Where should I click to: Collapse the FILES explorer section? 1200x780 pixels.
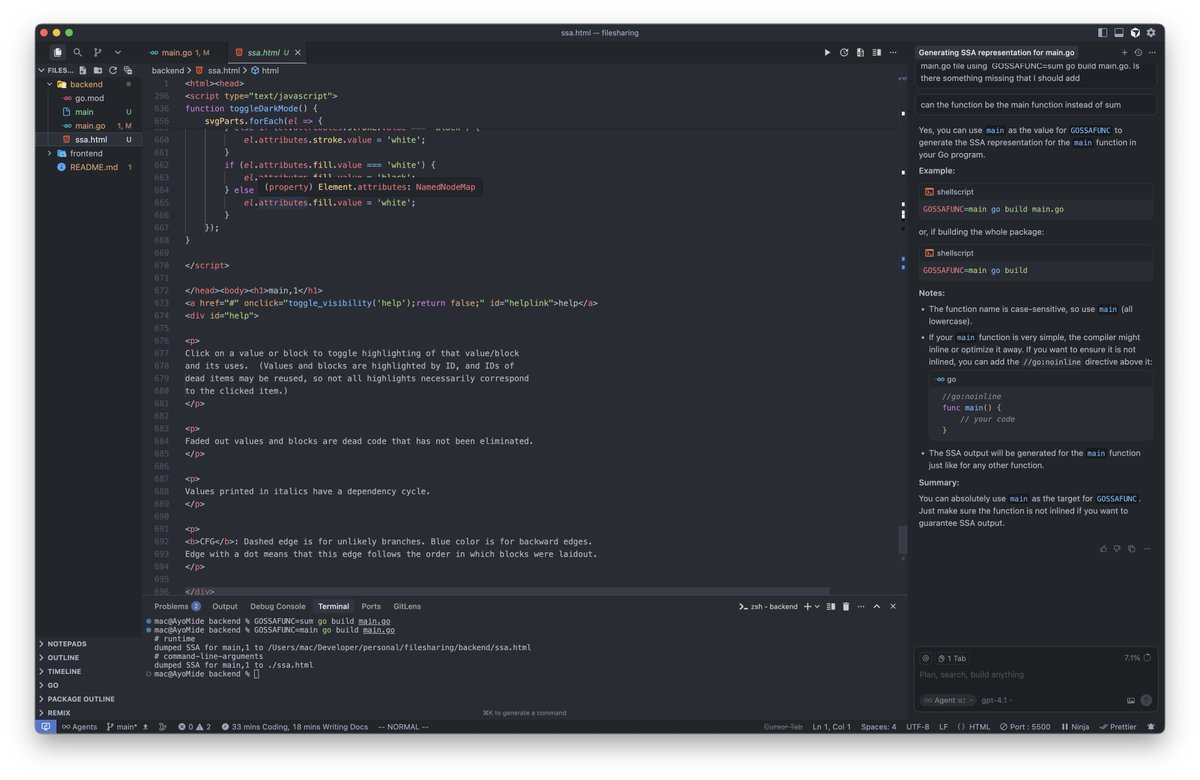point(58,71)
